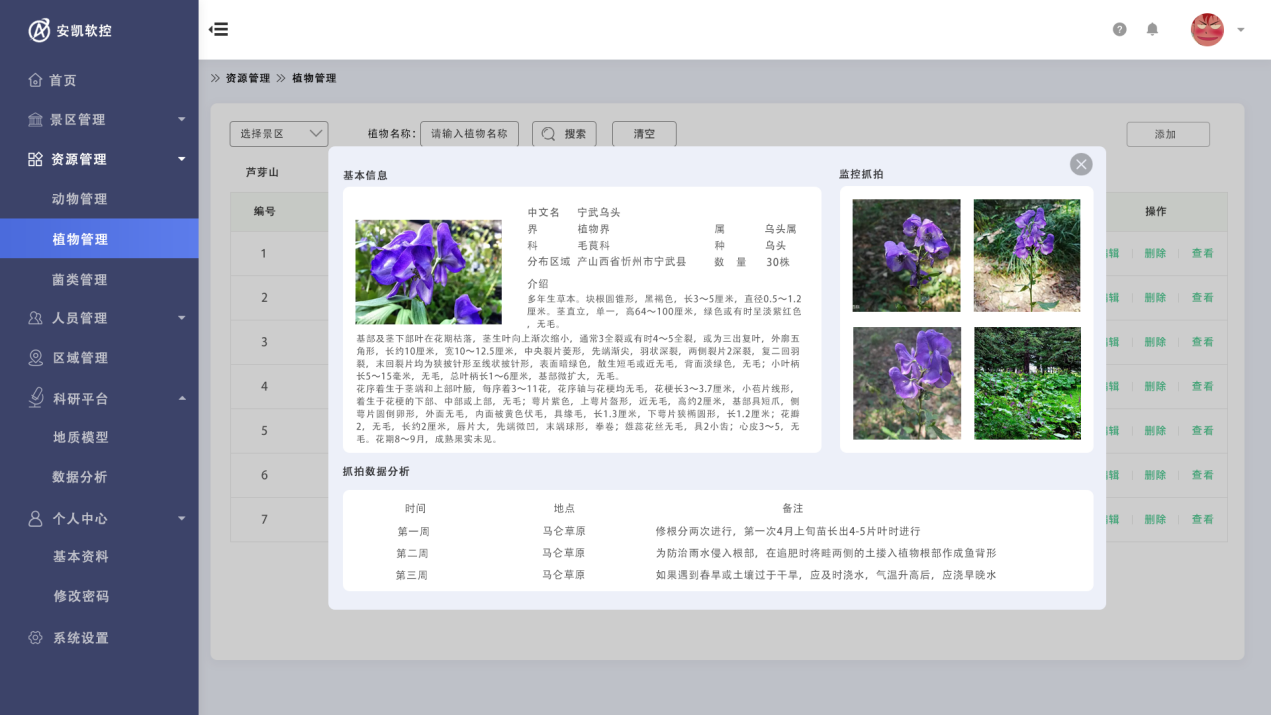Image resolution: width=1271 pixels, height=715 pixels.
Task: Click the 添加 button
Action: (1167, 134)
